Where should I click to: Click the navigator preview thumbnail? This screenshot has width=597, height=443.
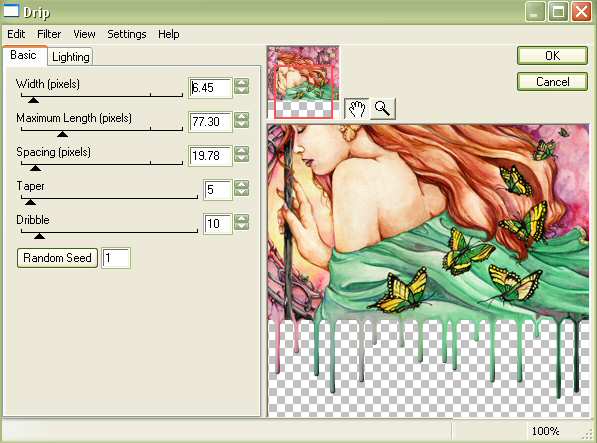click(x=303, y=82)
